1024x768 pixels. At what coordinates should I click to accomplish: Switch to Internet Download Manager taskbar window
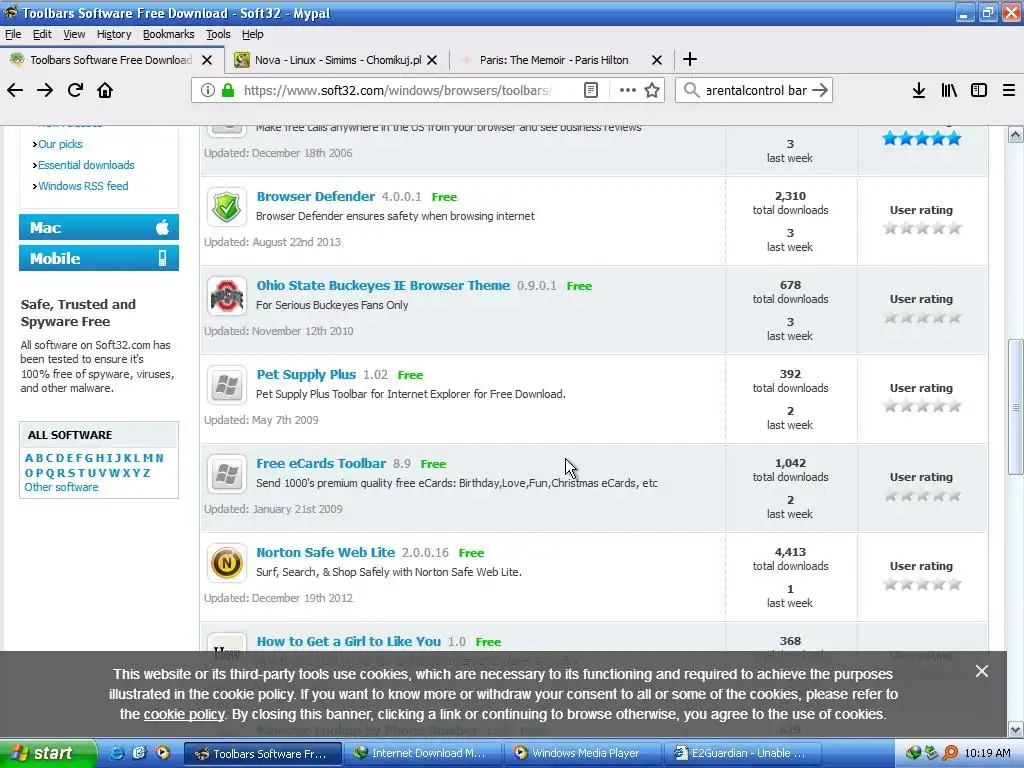pos(423,754)
